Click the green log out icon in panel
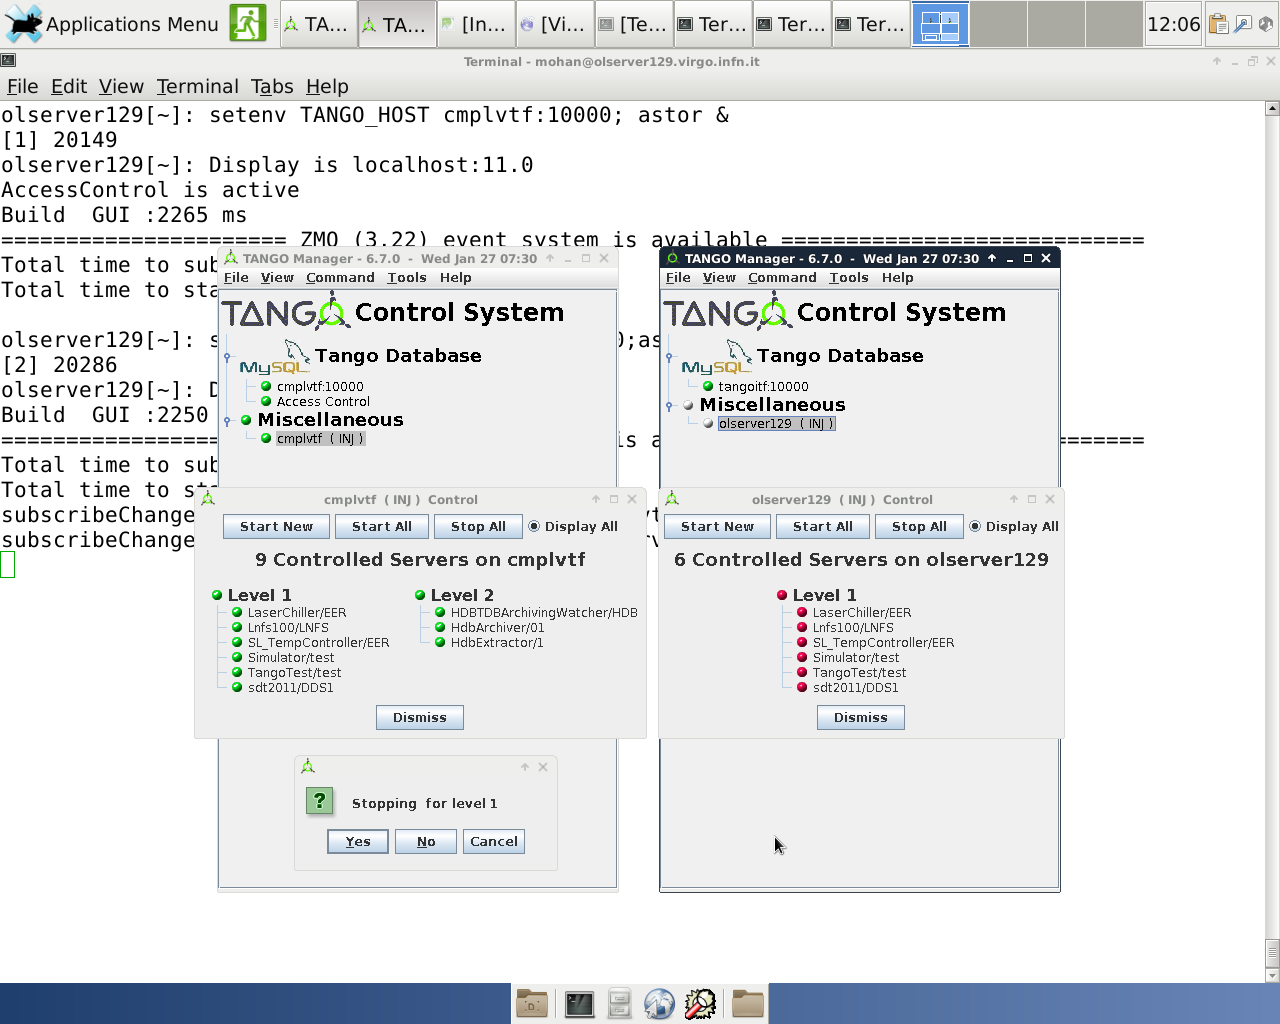Image resolution: width=1280 pixels, height=1024 pixels. tap(248, 23)
